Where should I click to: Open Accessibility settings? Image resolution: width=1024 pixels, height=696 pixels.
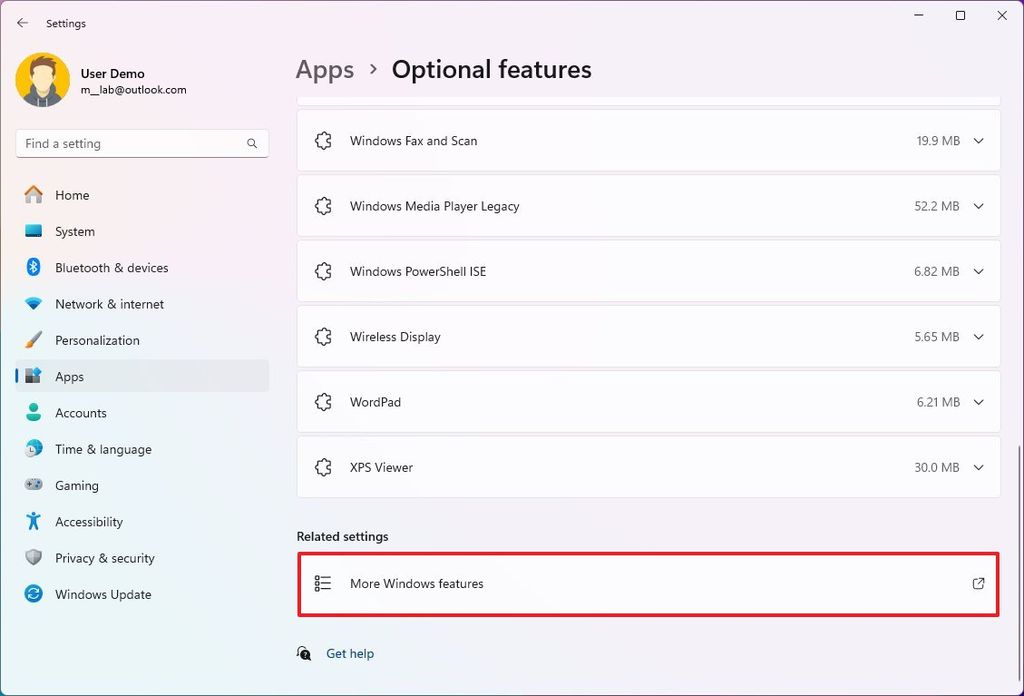(x=89, y=521)
